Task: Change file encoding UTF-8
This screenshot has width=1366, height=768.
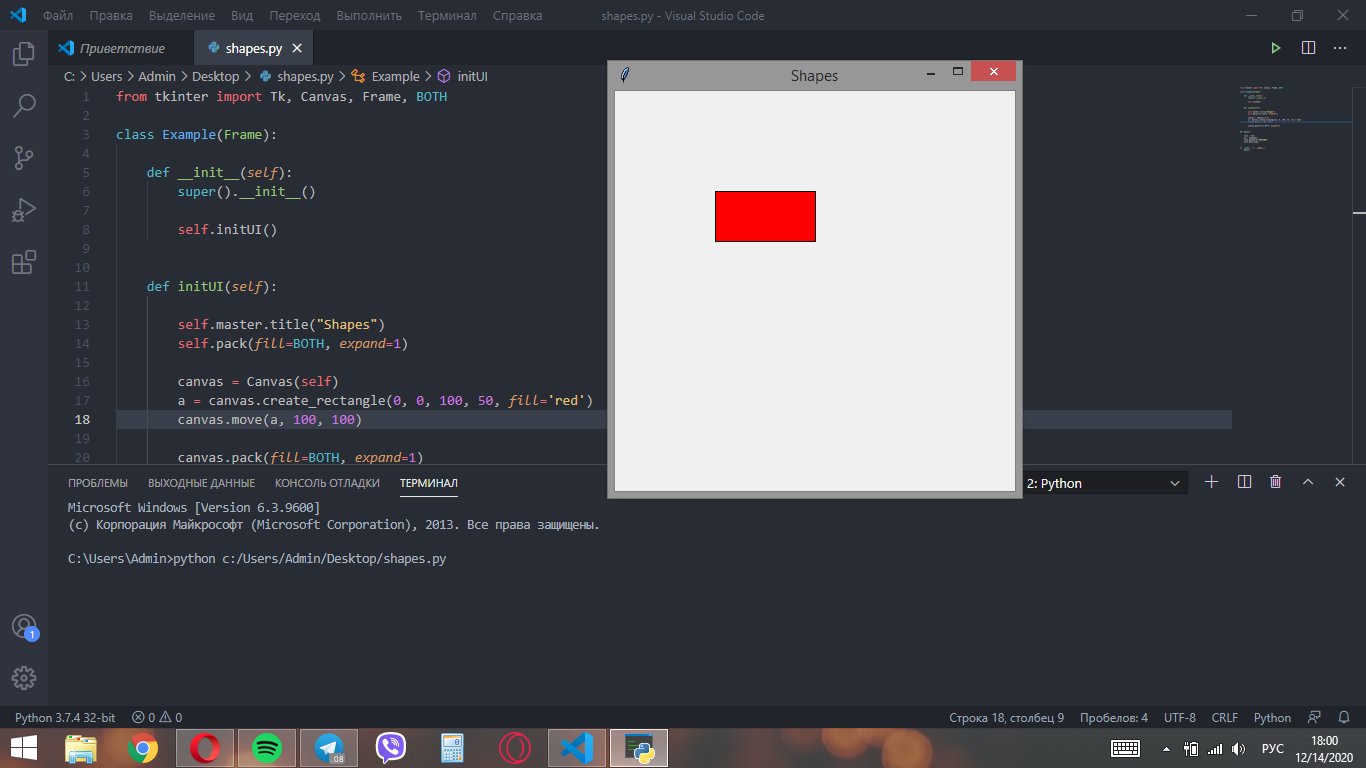Action: 1179,718
